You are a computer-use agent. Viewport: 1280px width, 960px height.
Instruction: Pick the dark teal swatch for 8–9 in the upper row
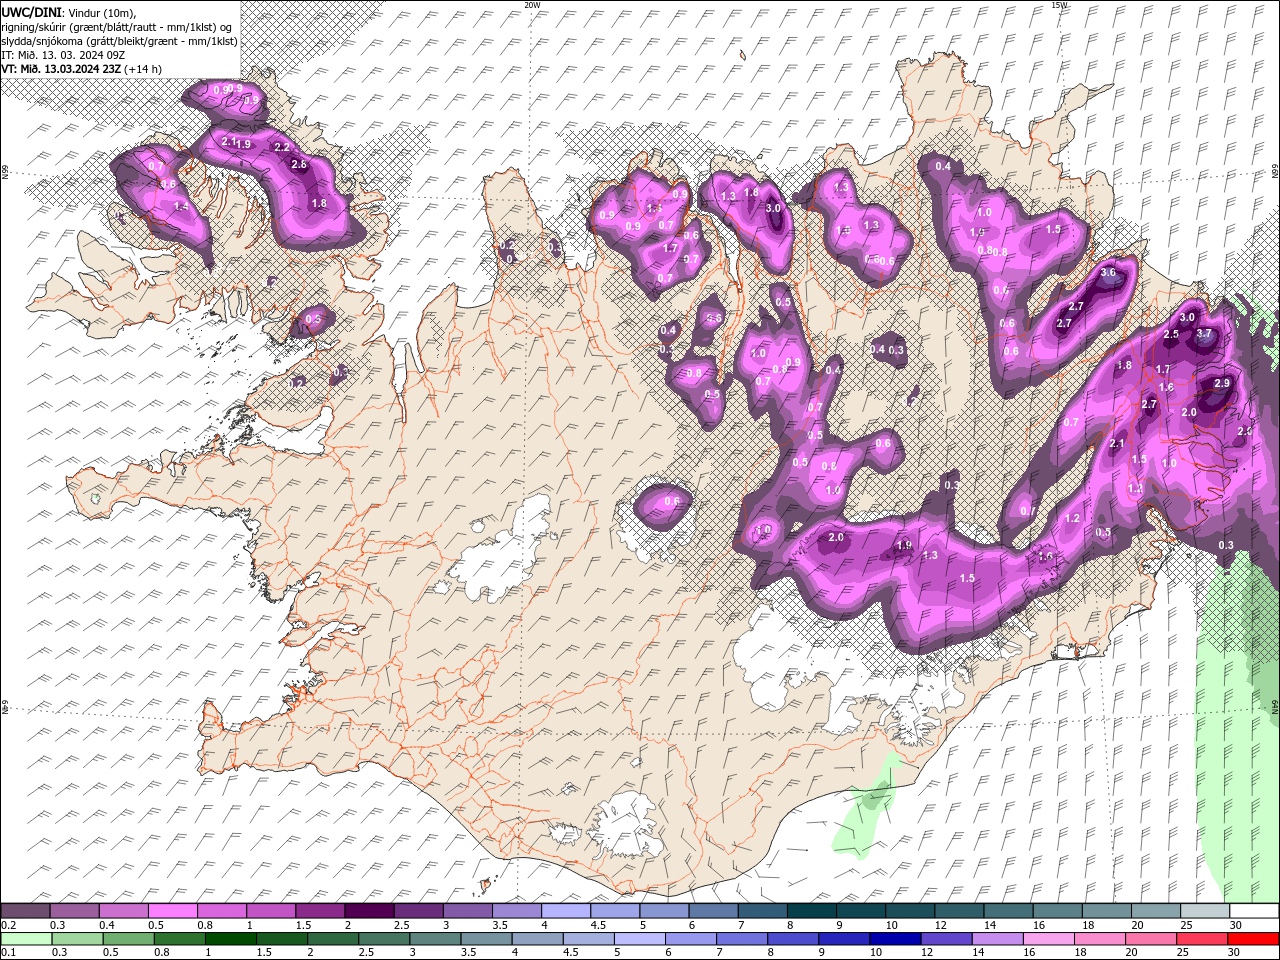[811, 911]
